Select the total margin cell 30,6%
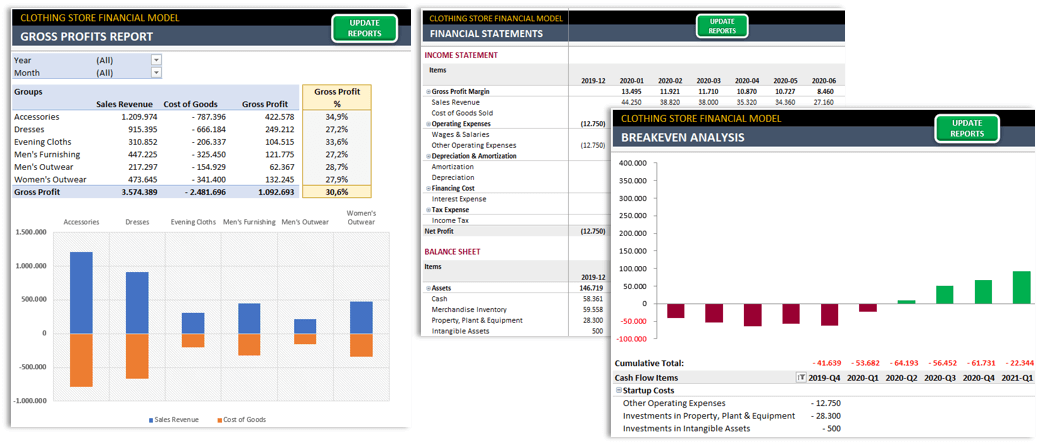The width and height of the screenshot is (1045, 443). pyautogui.click(x=337, y=193)
